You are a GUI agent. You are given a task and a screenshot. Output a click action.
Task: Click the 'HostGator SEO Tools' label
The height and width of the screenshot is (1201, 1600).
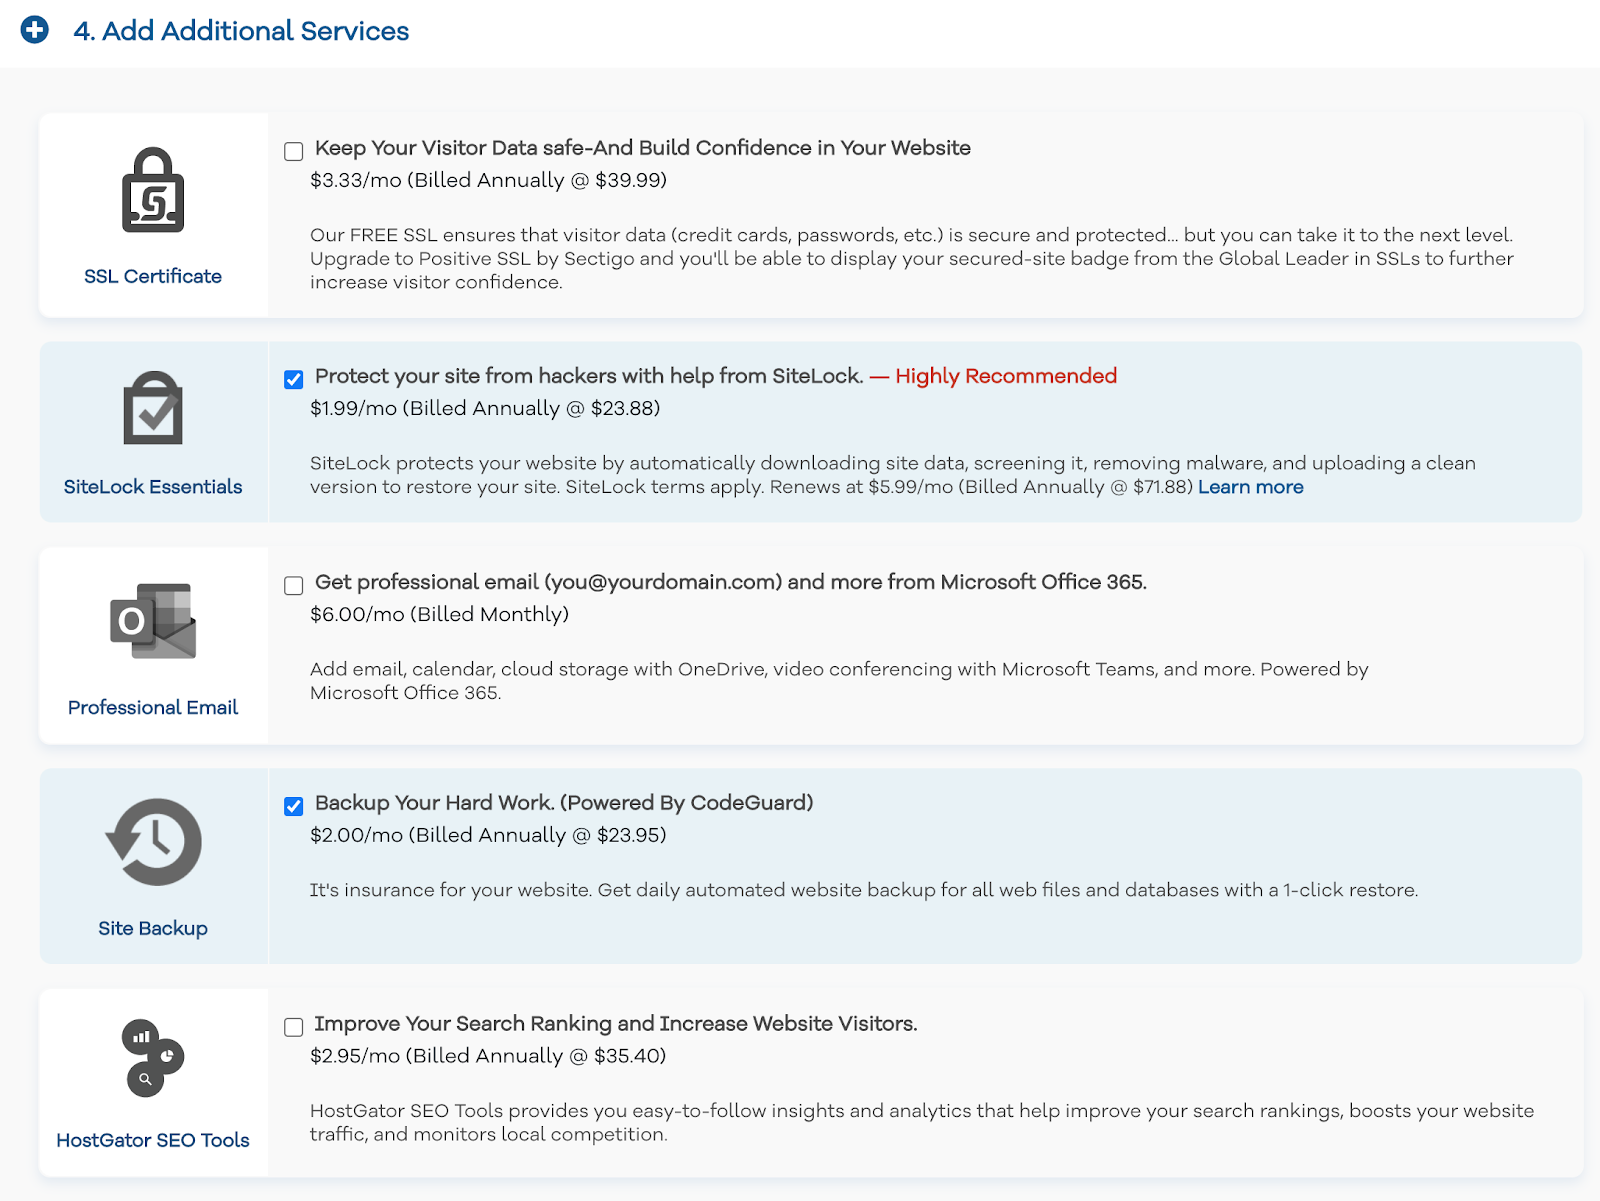click(153, 1140)
